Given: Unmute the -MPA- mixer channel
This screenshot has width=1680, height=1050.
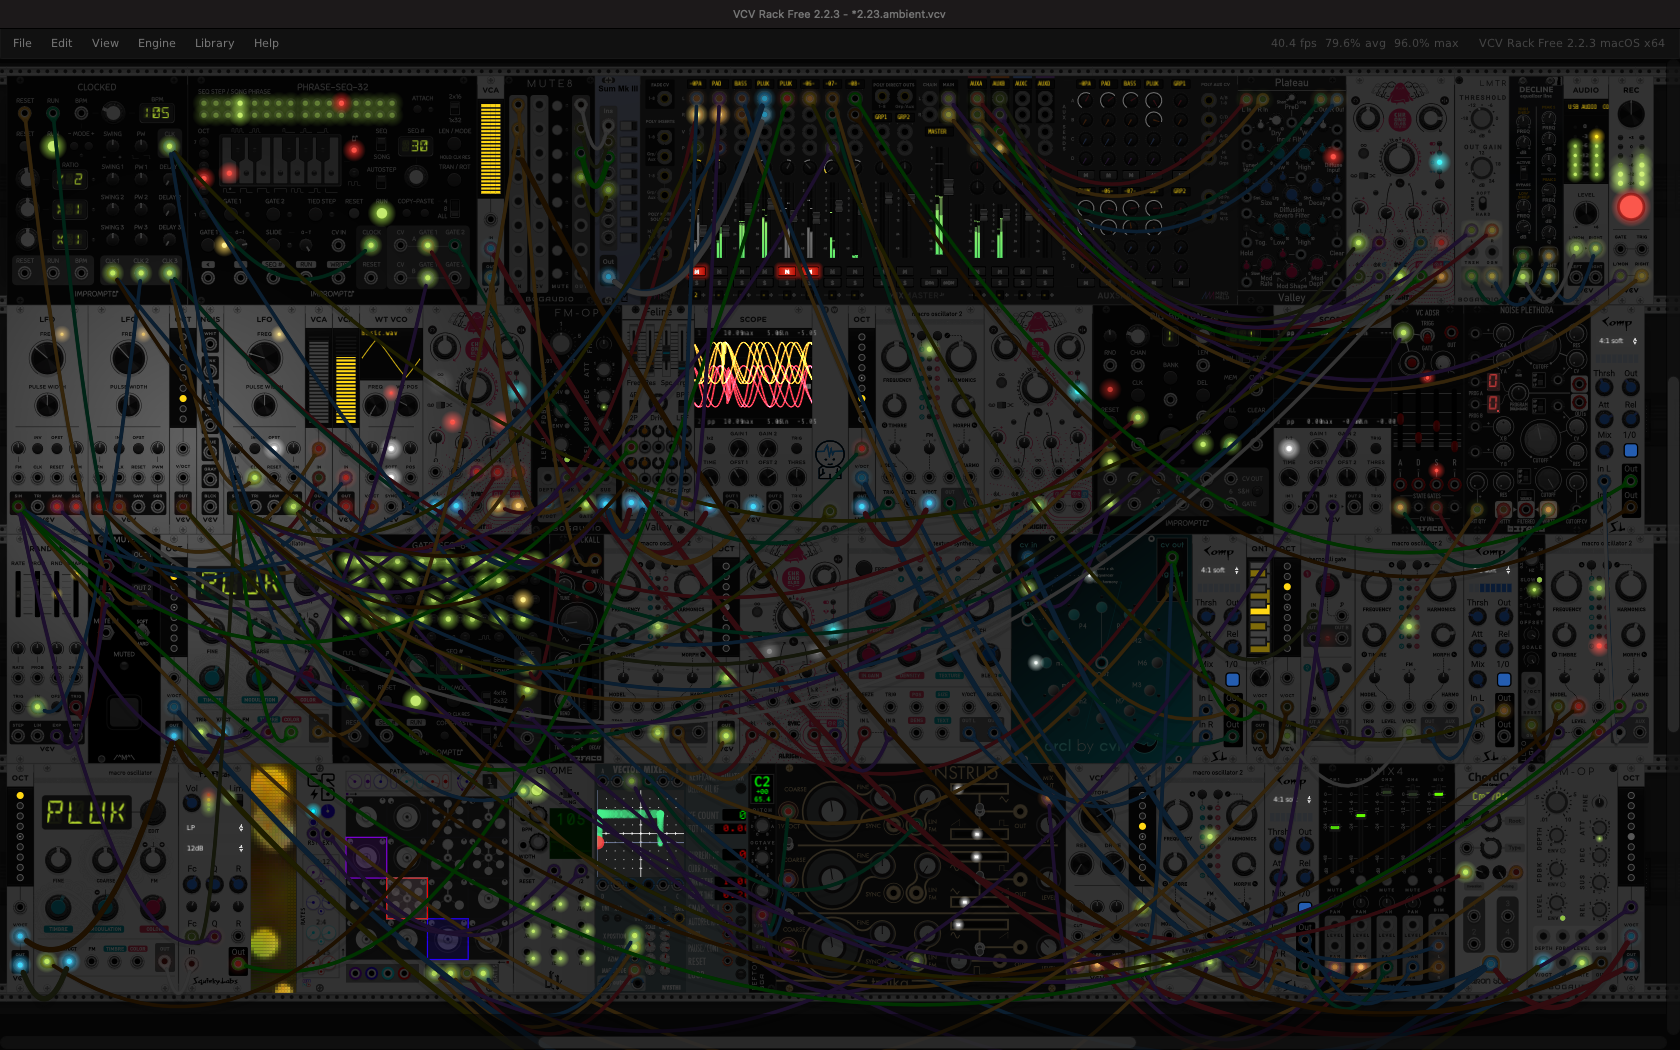Looking at the screenshot, I should tap(698, 271).
